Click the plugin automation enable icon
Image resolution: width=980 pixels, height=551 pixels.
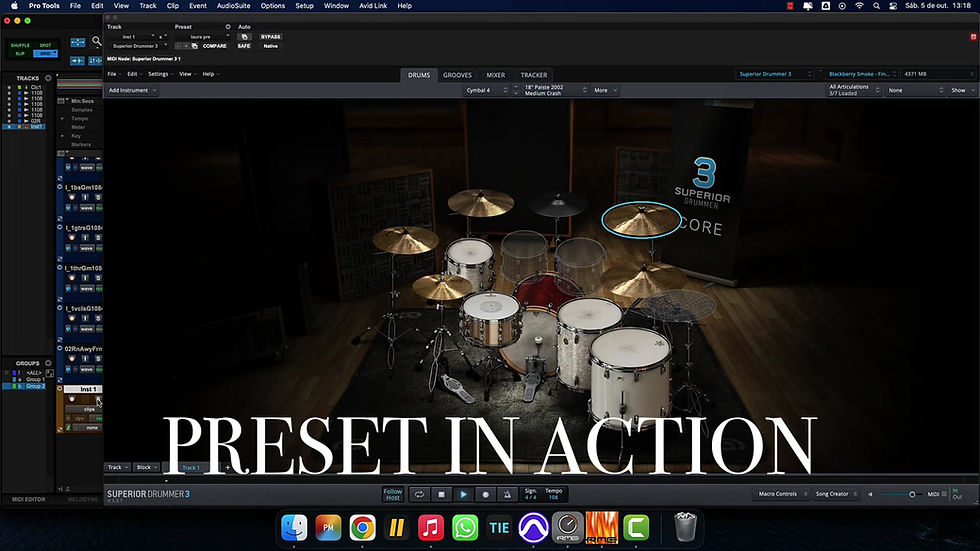244,37
